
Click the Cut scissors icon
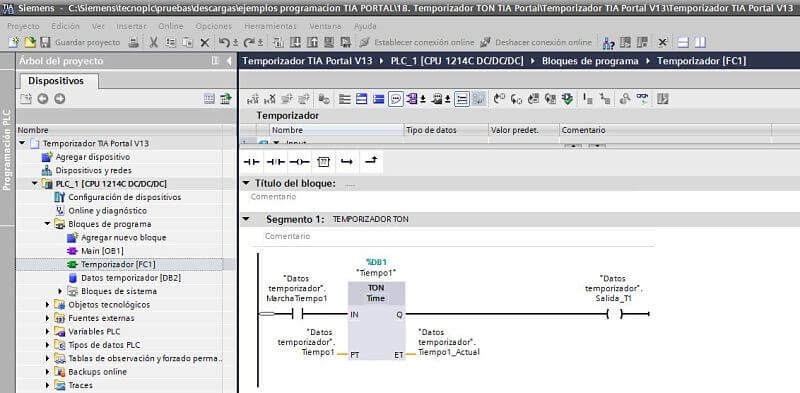pyautogui.click(x=153, y=42)
